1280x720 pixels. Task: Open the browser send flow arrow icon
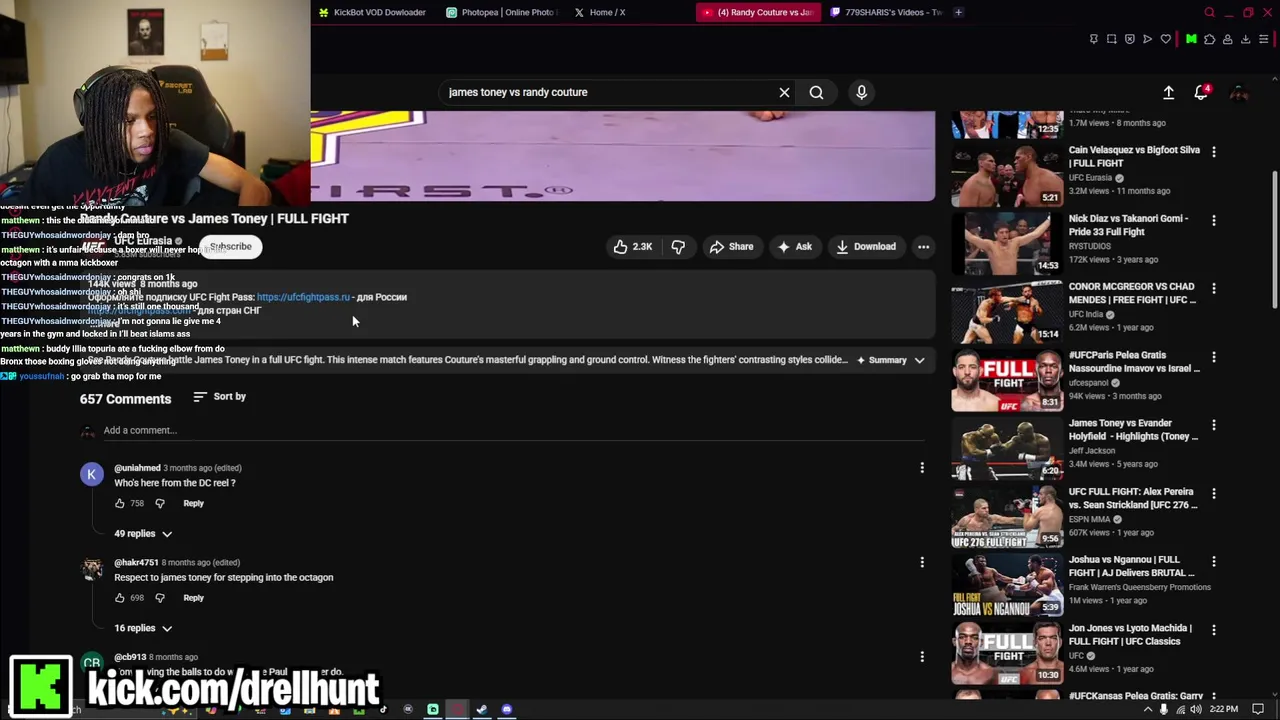1147,39
